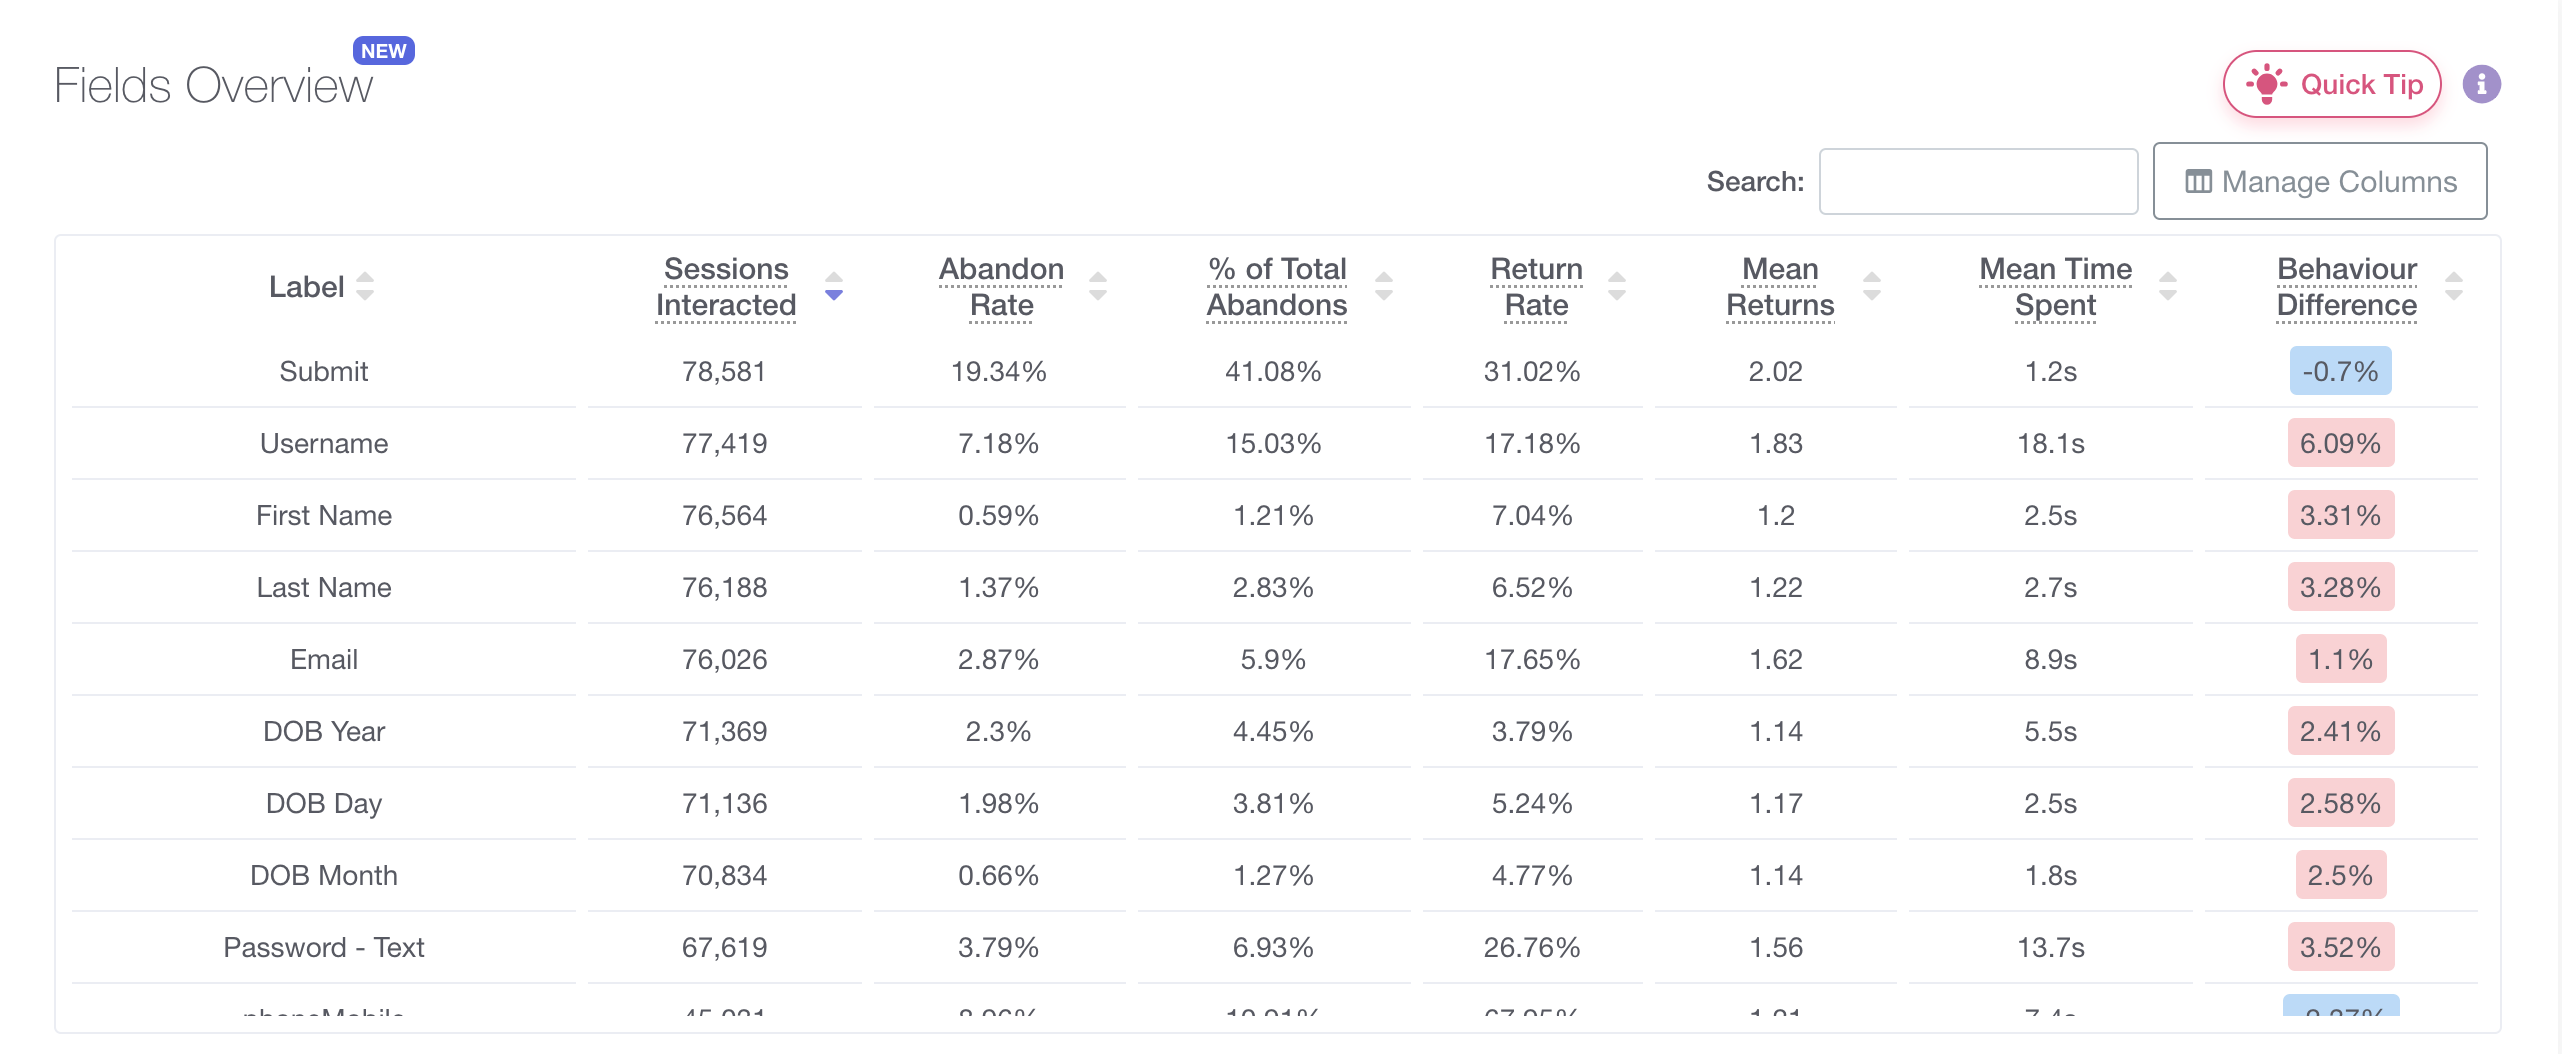
Task: Sort by % of Total Abandons arrows
Action: click(x=1384, y=287)
